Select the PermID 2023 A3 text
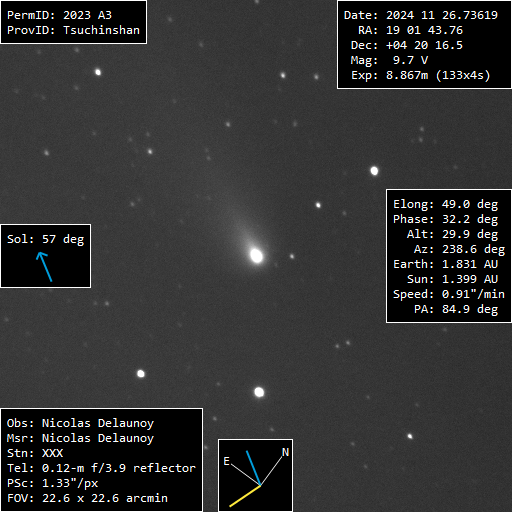512x512 pixels. (x=59, y=15)
